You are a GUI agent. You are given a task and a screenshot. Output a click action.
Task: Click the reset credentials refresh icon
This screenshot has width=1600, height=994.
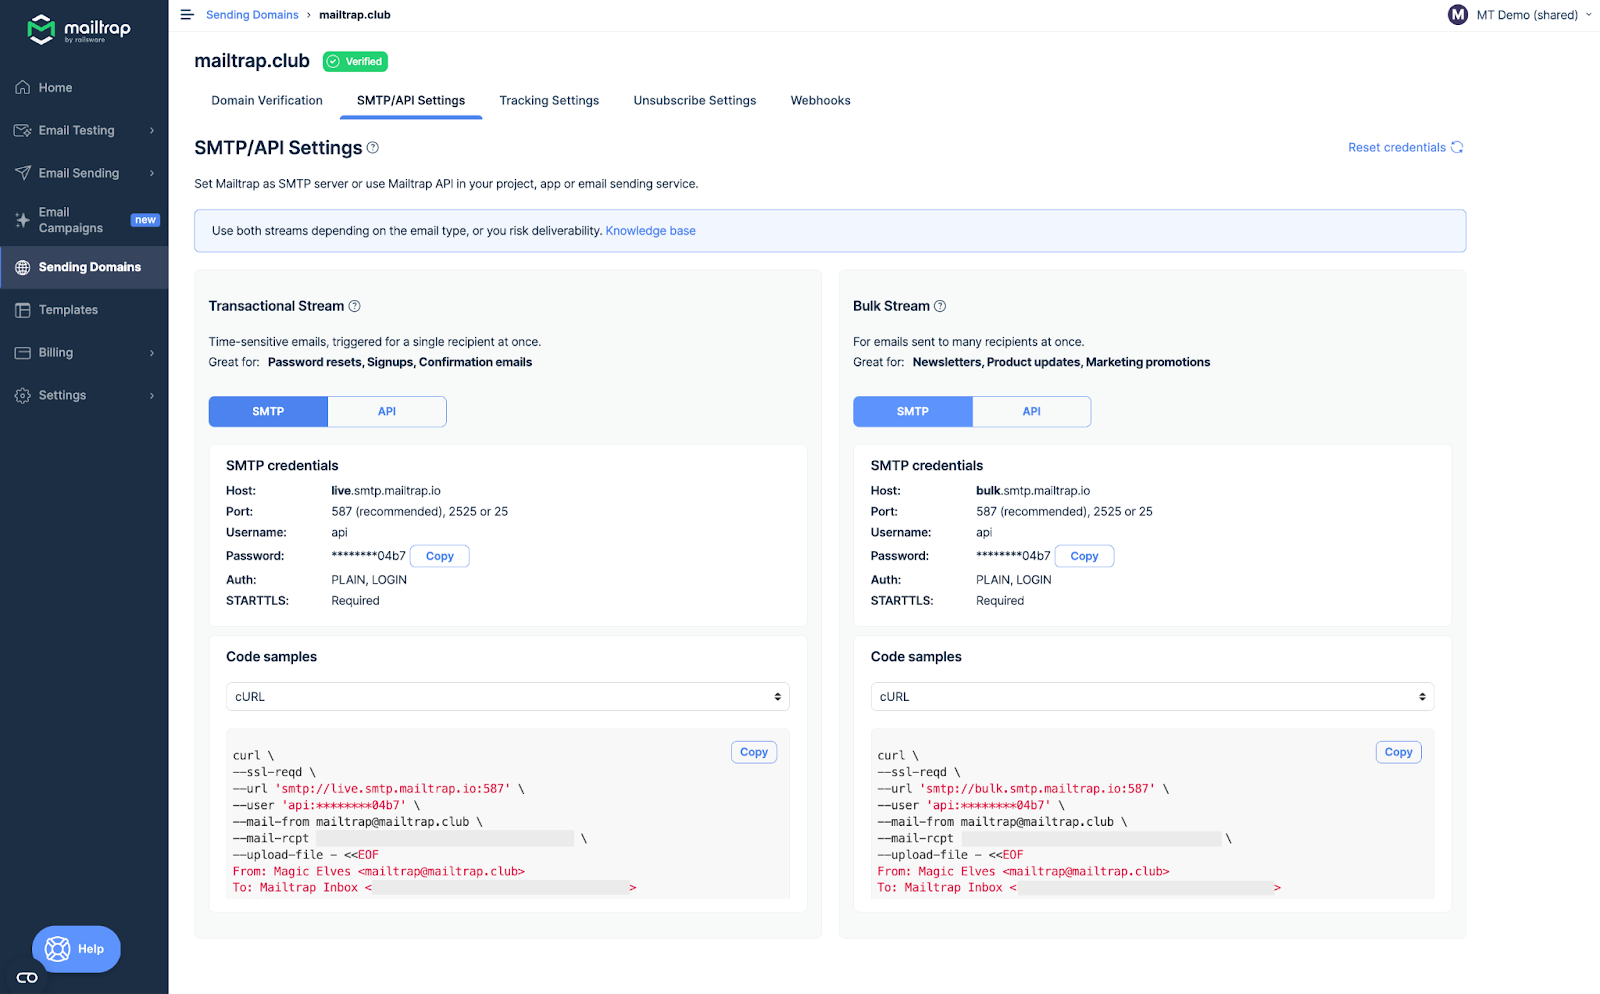[x=1457, y=147]
